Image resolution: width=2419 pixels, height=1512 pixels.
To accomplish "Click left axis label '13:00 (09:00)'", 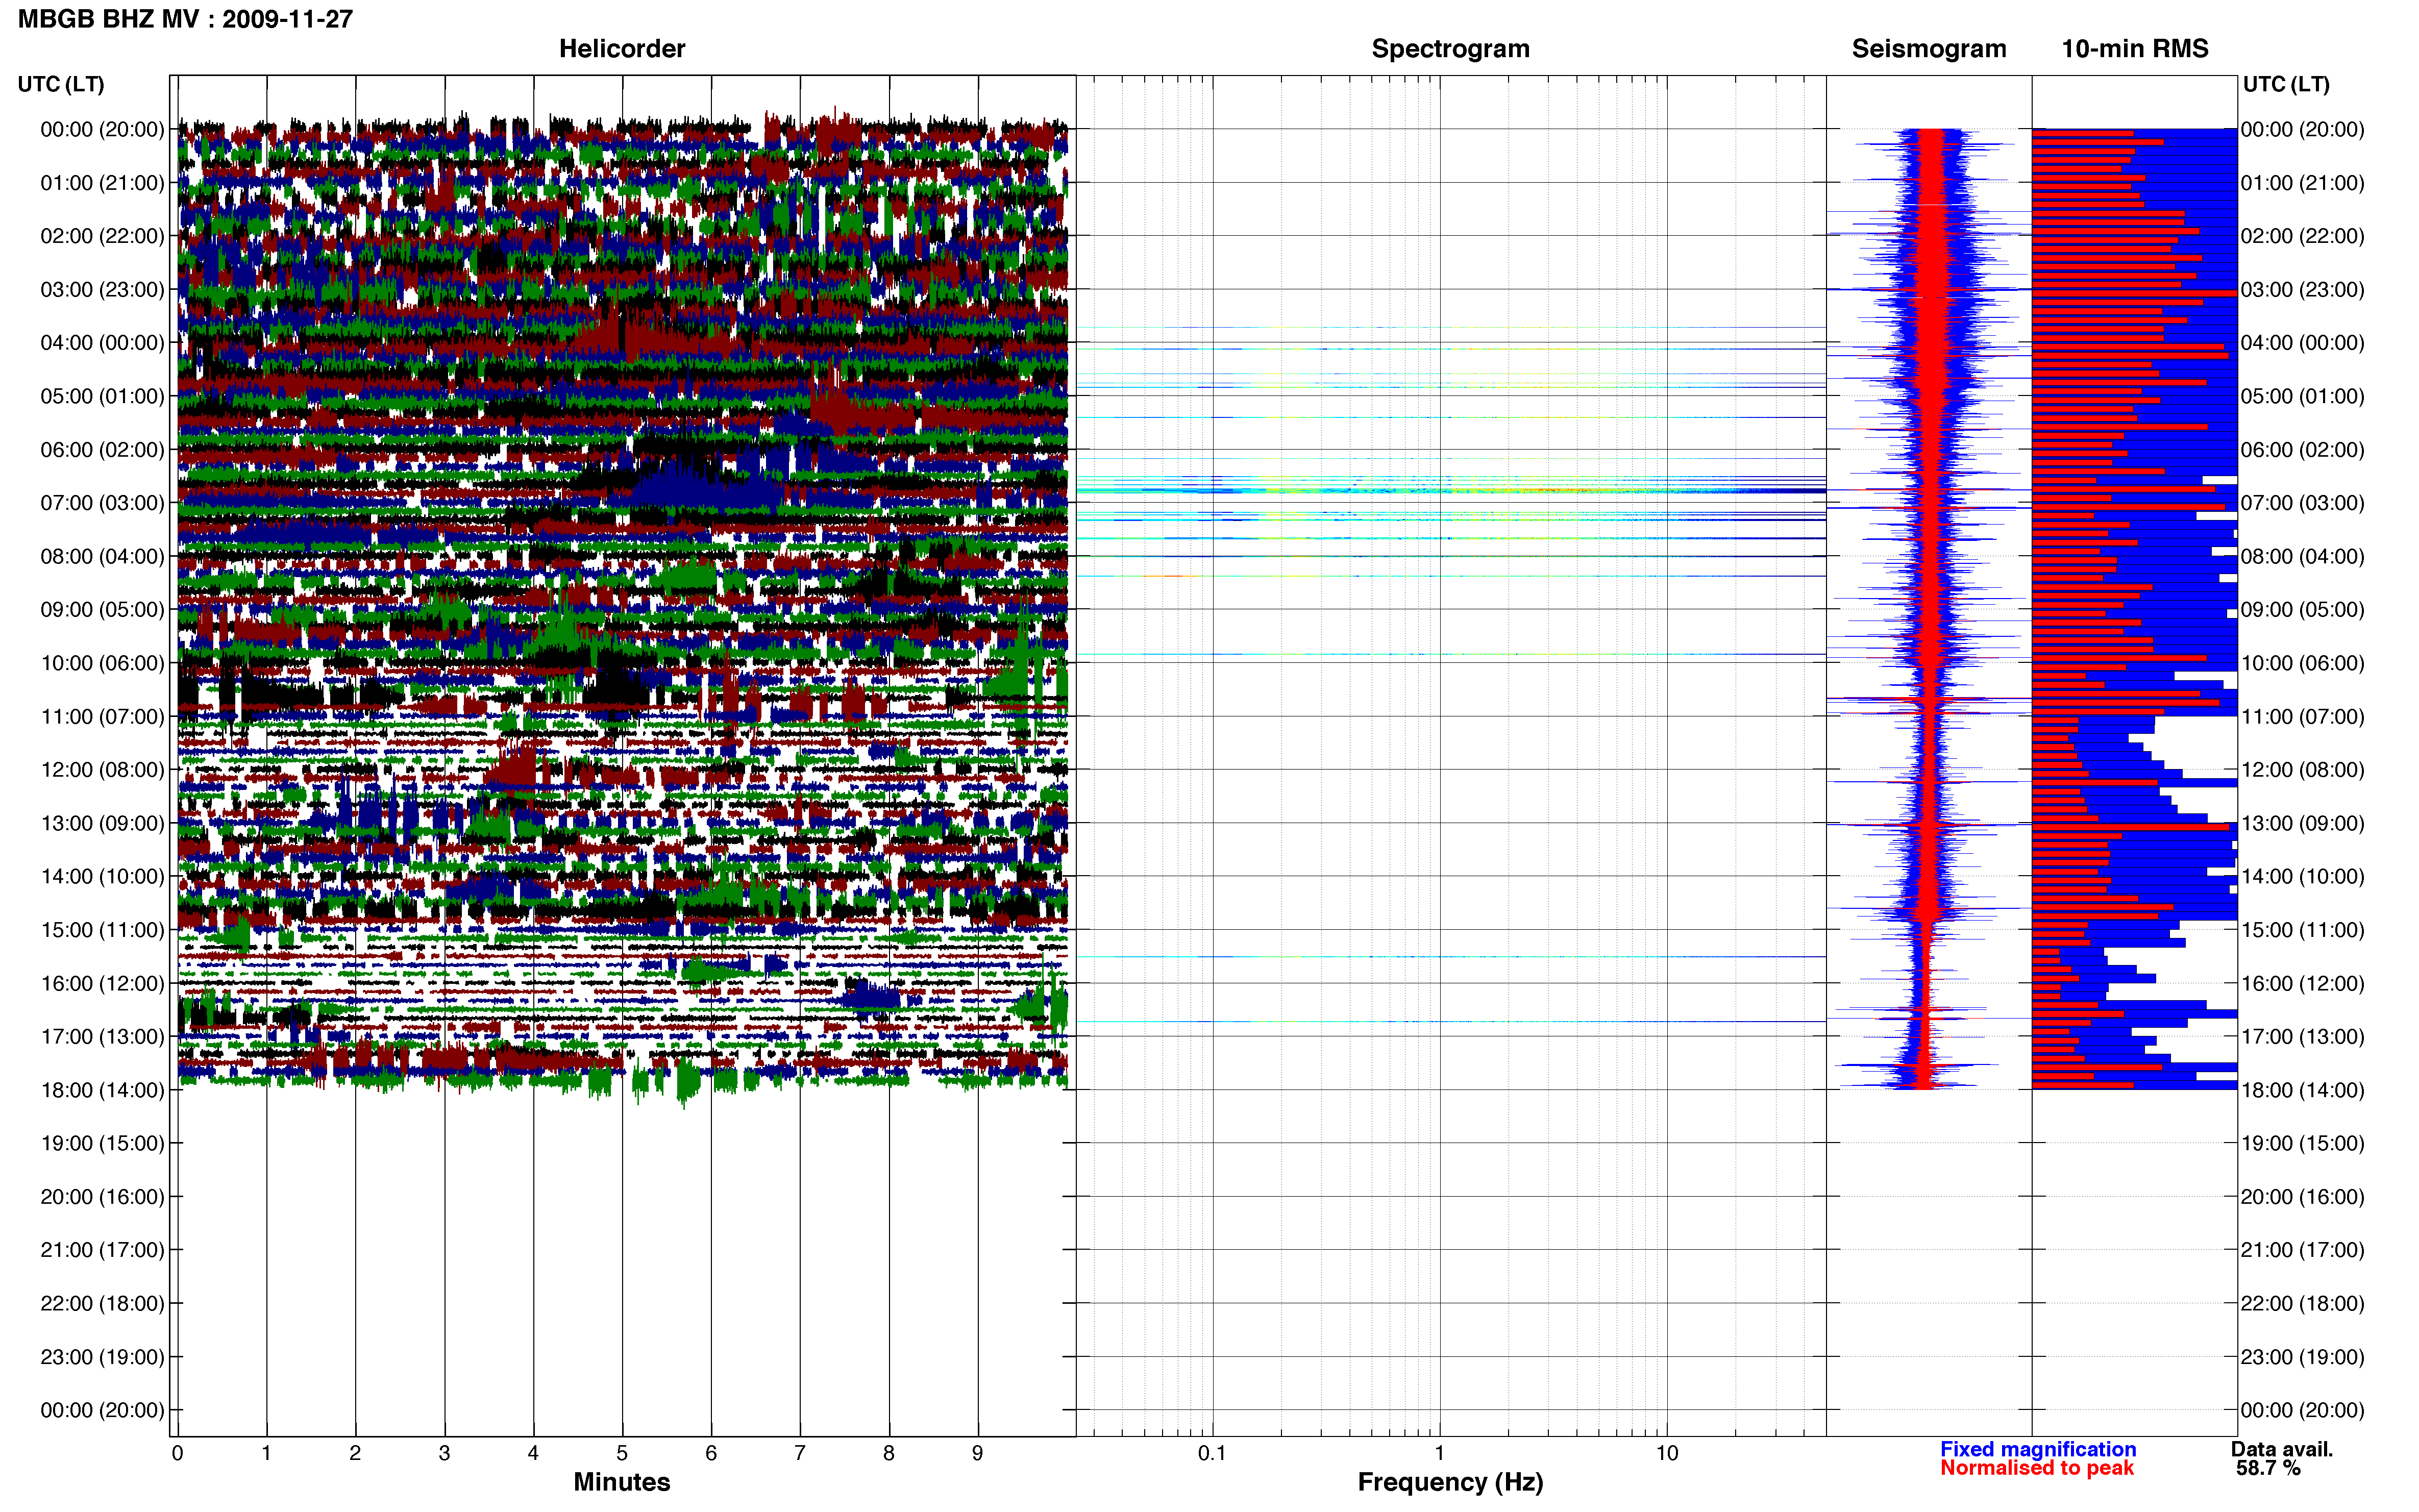I will [x=102, y=823].
